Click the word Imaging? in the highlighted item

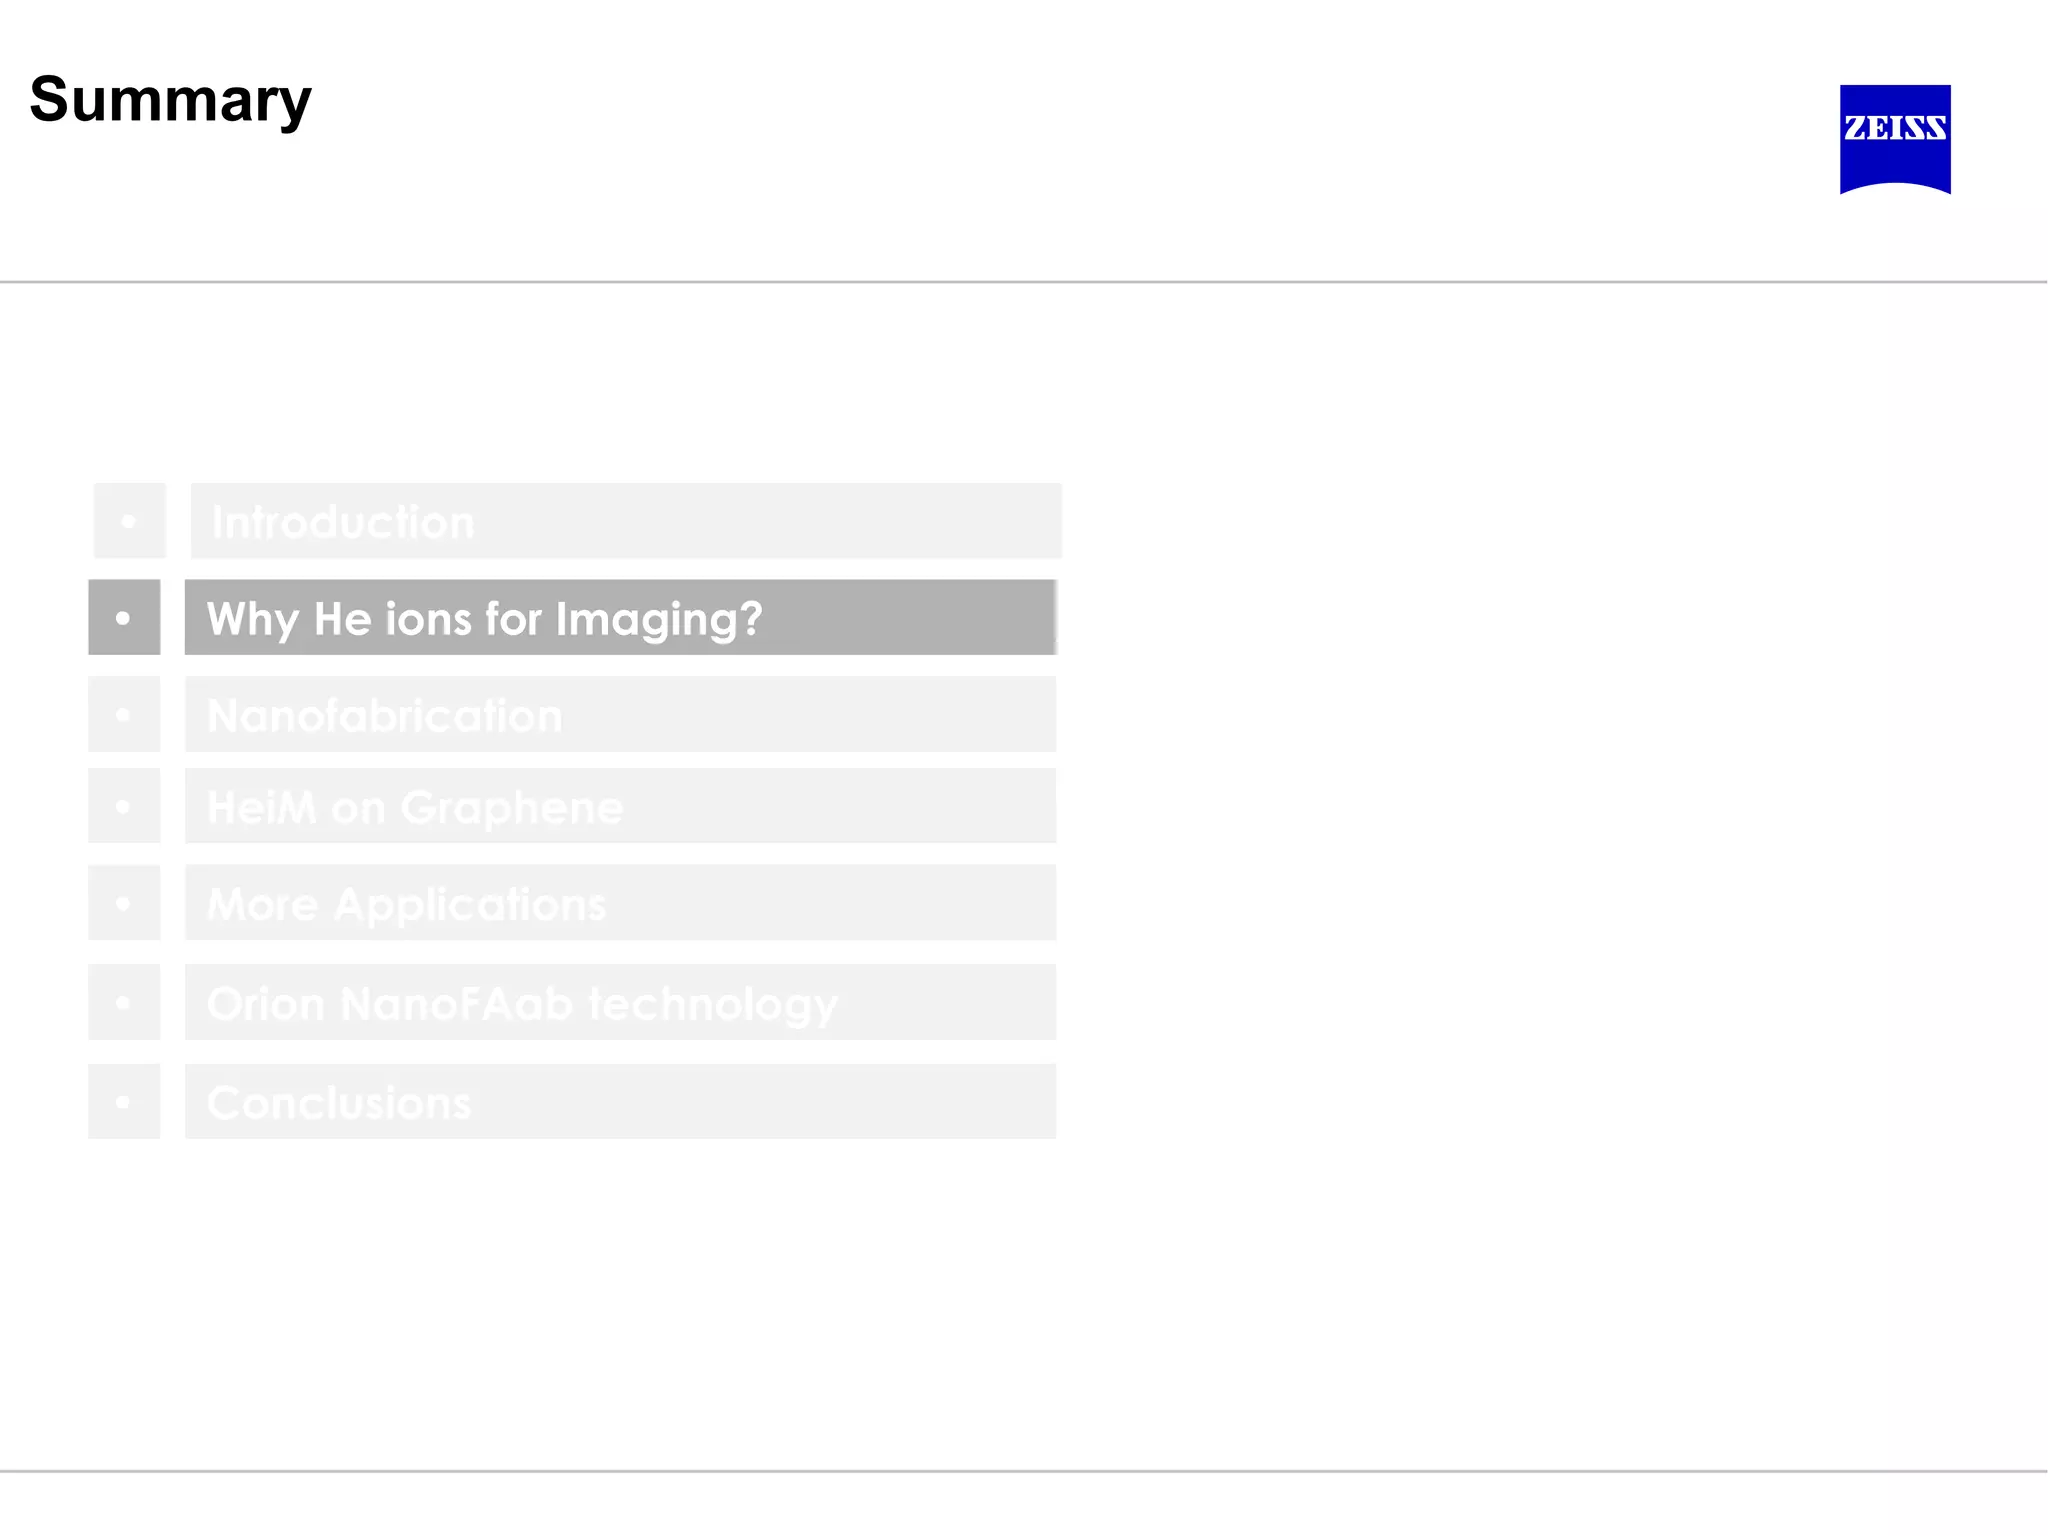[x=659, y=619]
